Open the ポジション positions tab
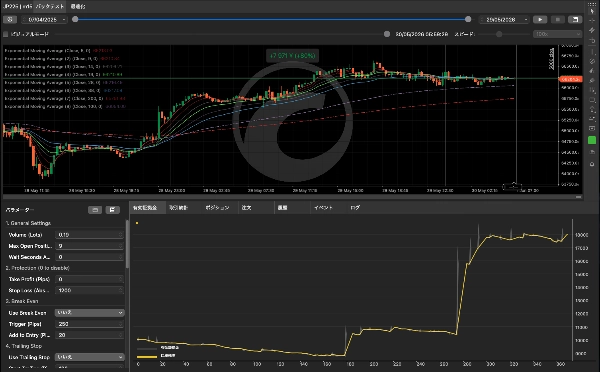The width and height of the screenshot is (600, 372). [217, 207]
